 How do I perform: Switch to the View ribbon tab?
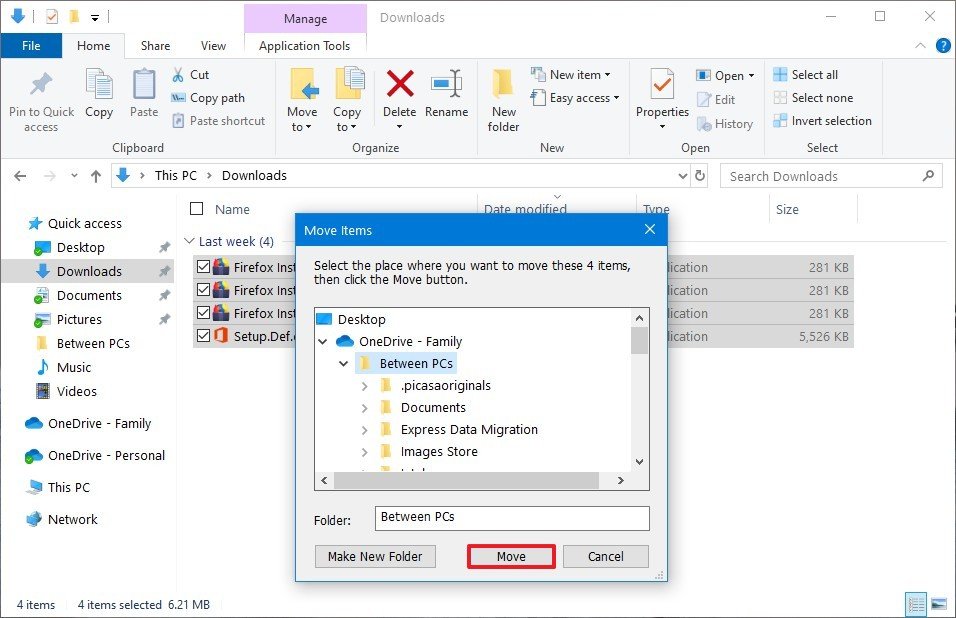(213, 46)
